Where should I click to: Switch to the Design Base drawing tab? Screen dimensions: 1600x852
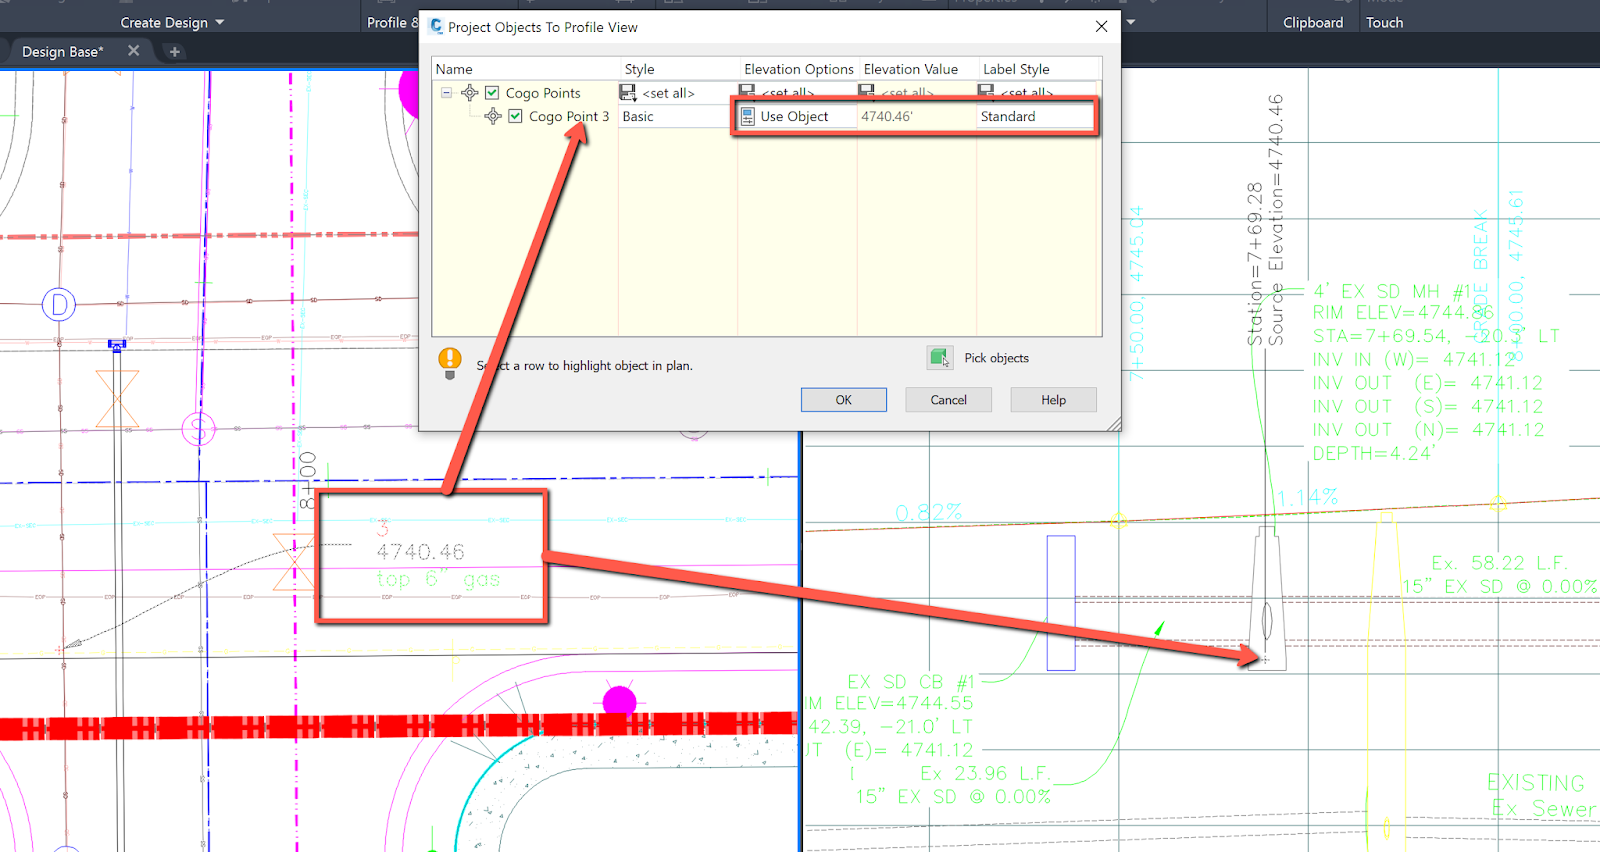tap(62, 52)
